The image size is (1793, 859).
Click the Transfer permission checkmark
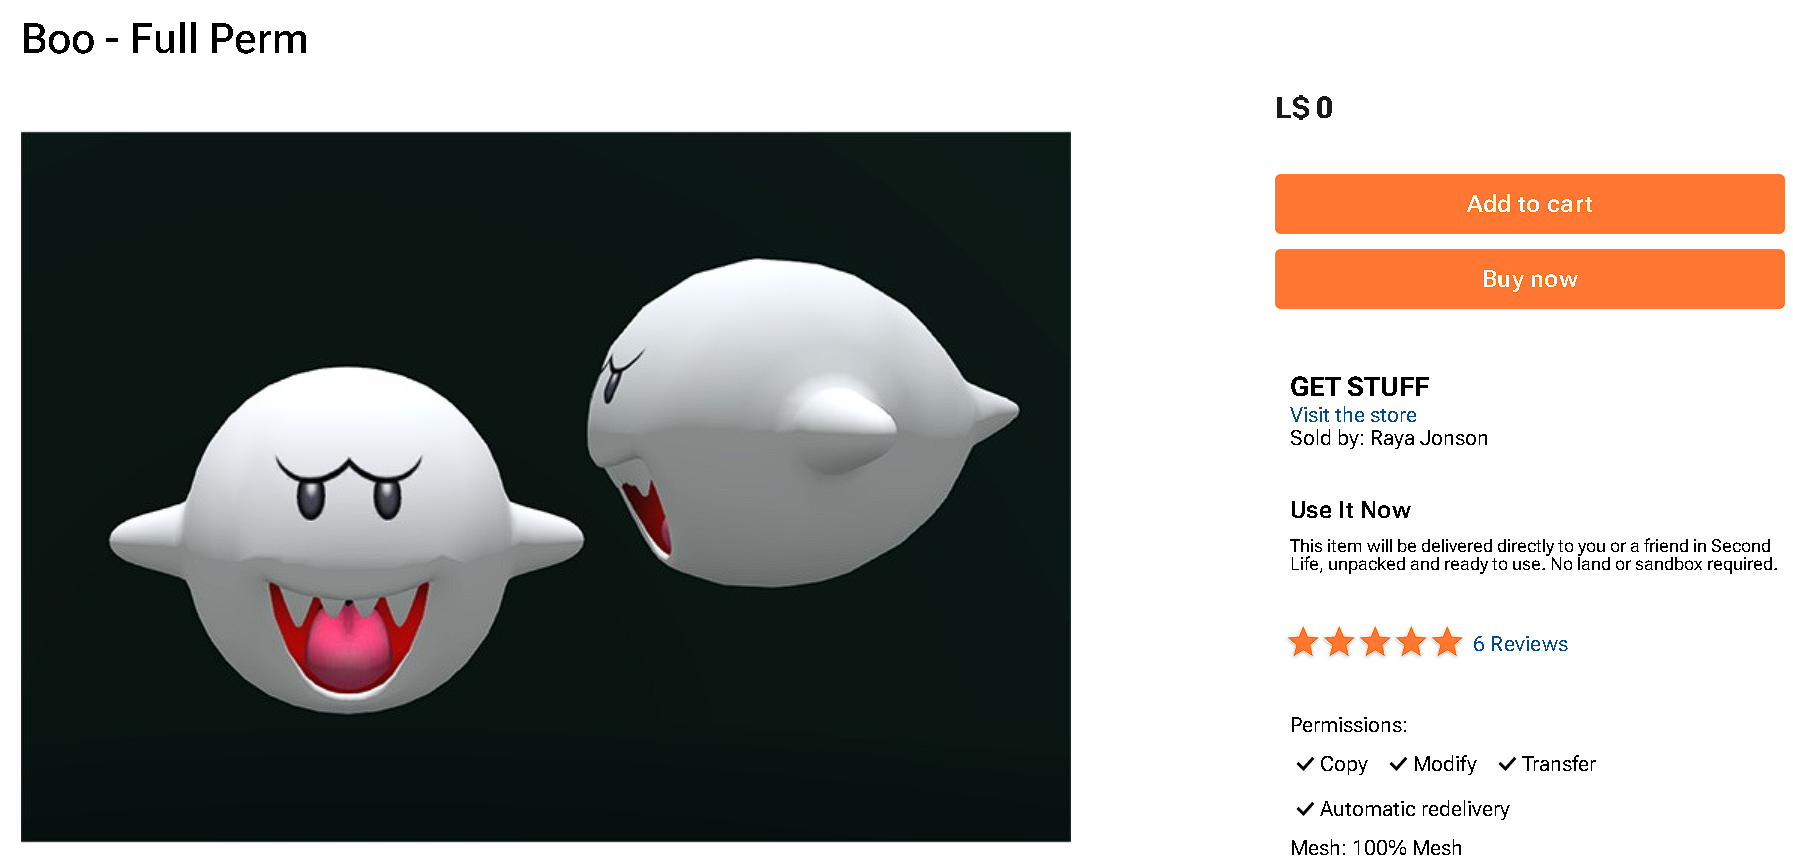pyautogui.click(x=1507, y=764)
